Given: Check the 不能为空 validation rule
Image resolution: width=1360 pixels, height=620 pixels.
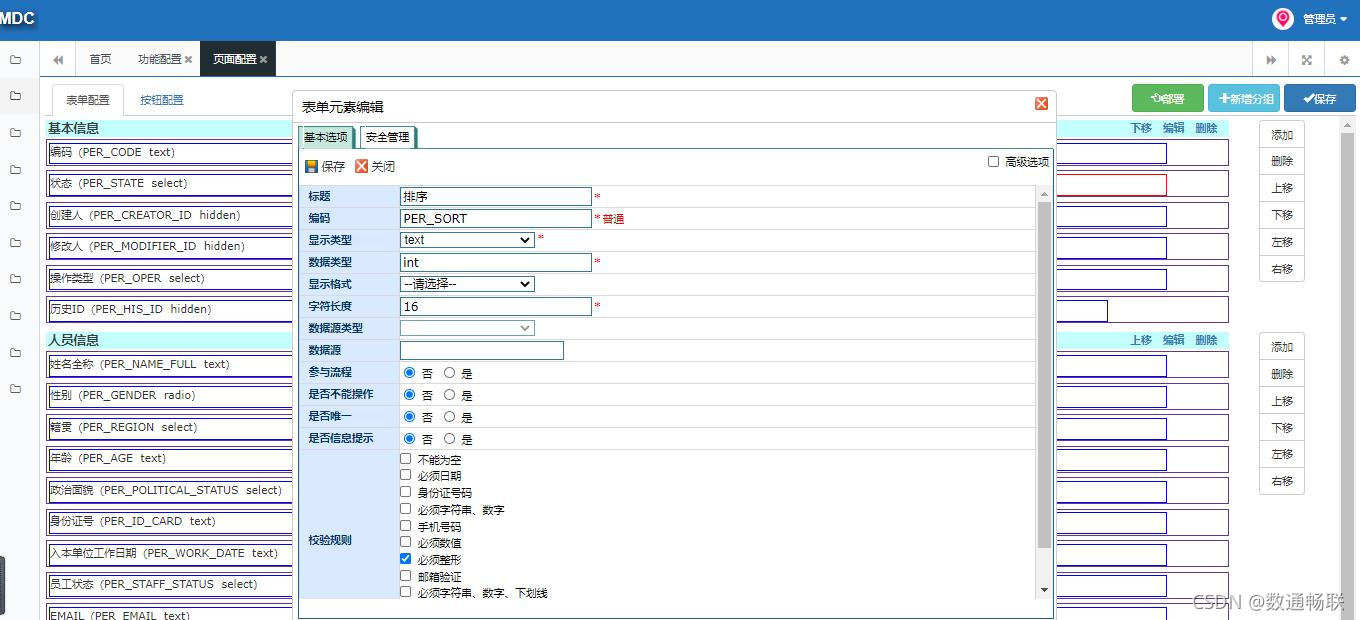Looking at the screenshot, I should (405, 459).
